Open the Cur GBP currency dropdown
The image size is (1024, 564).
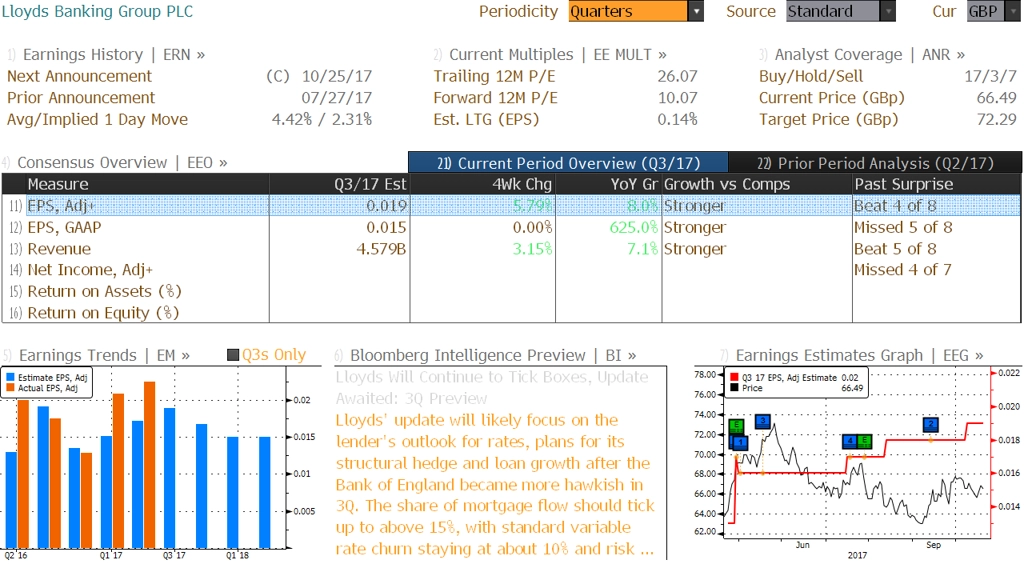[993, 11]
